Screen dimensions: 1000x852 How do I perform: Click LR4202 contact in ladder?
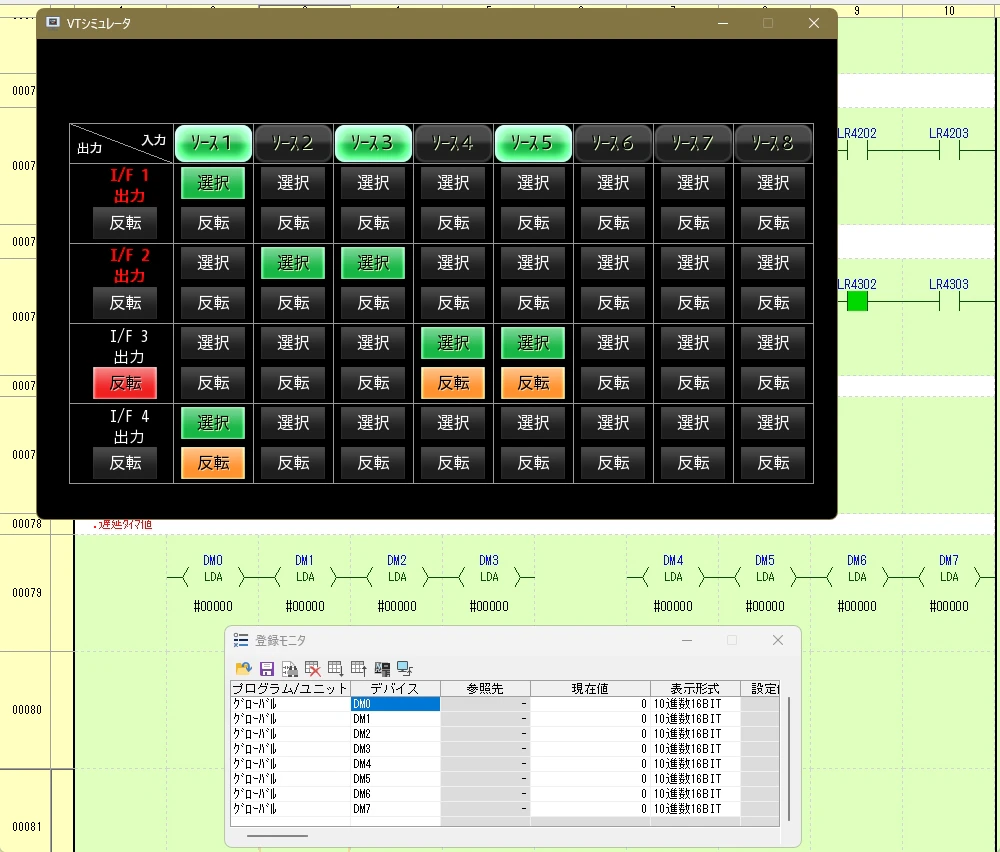857,151
